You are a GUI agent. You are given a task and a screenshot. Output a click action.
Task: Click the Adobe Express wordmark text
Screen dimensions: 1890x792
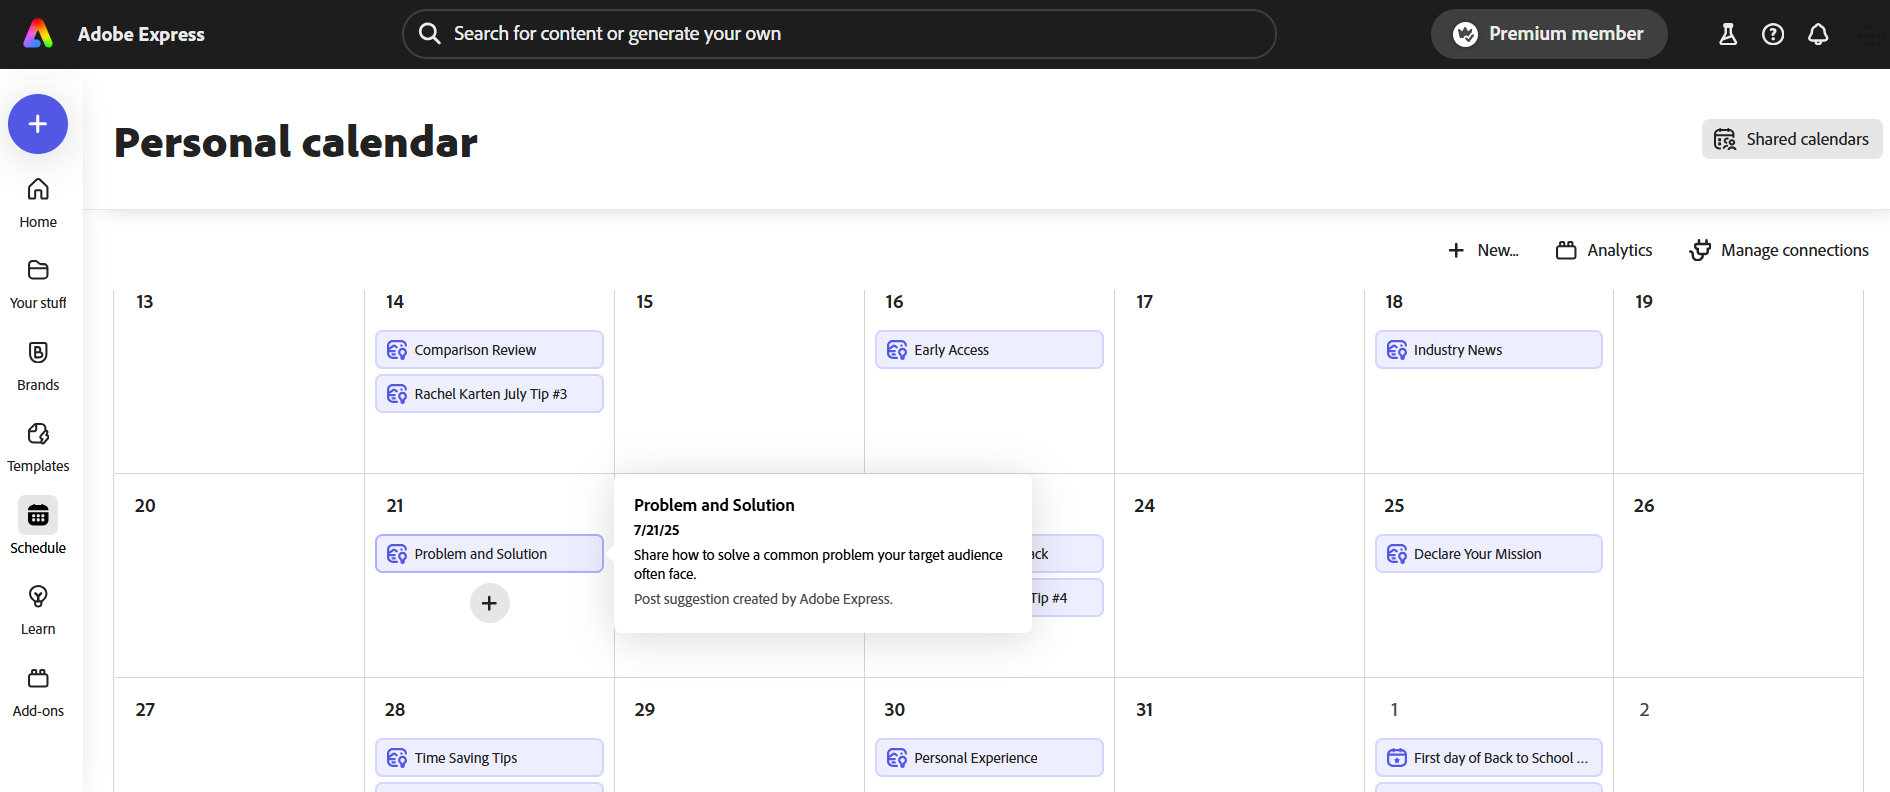click(x=141, y=34)
